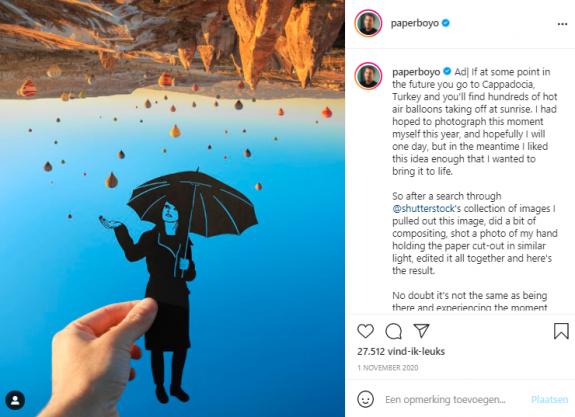This screenshot has width=575, height=417.
Task: Click the paperboyo avatar beside the caption
Action: click(369, 76)
